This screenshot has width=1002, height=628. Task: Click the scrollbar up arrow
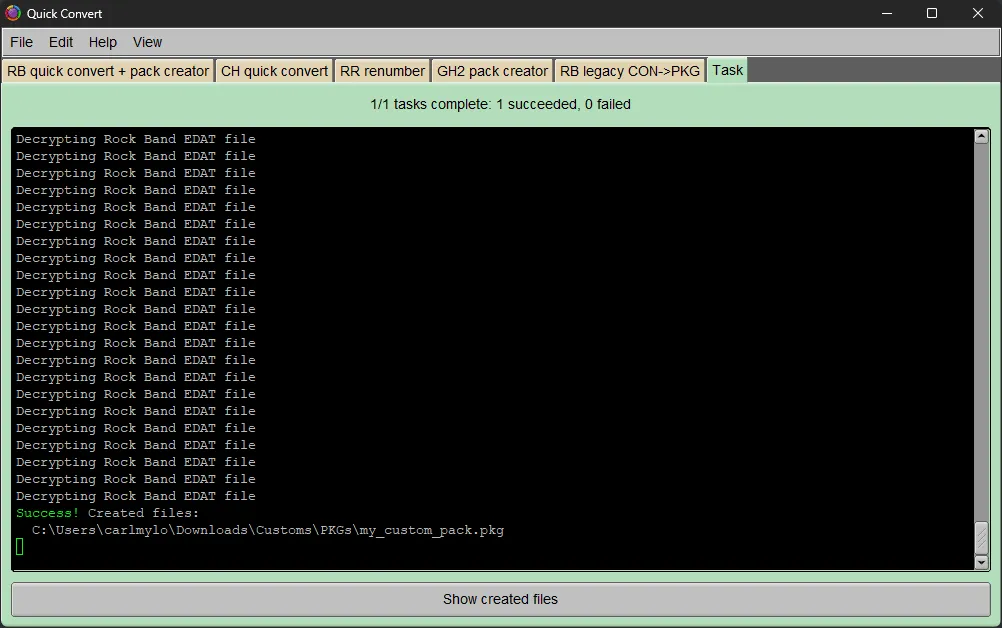click(x=981, y=134)
